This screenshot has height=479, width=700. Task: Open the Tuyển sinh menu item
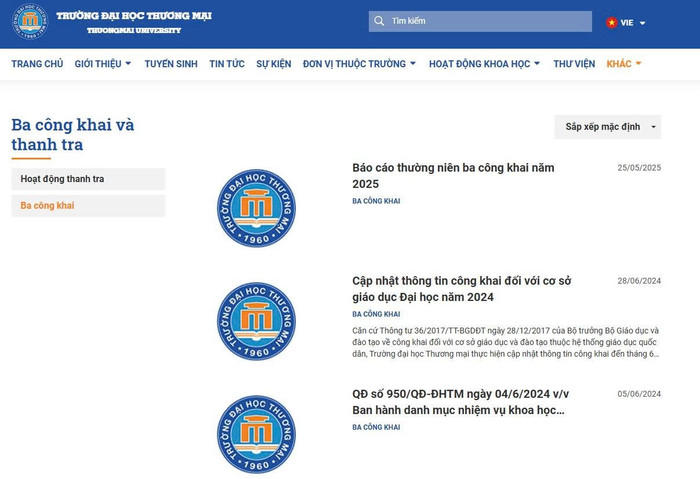pos(170,64)
